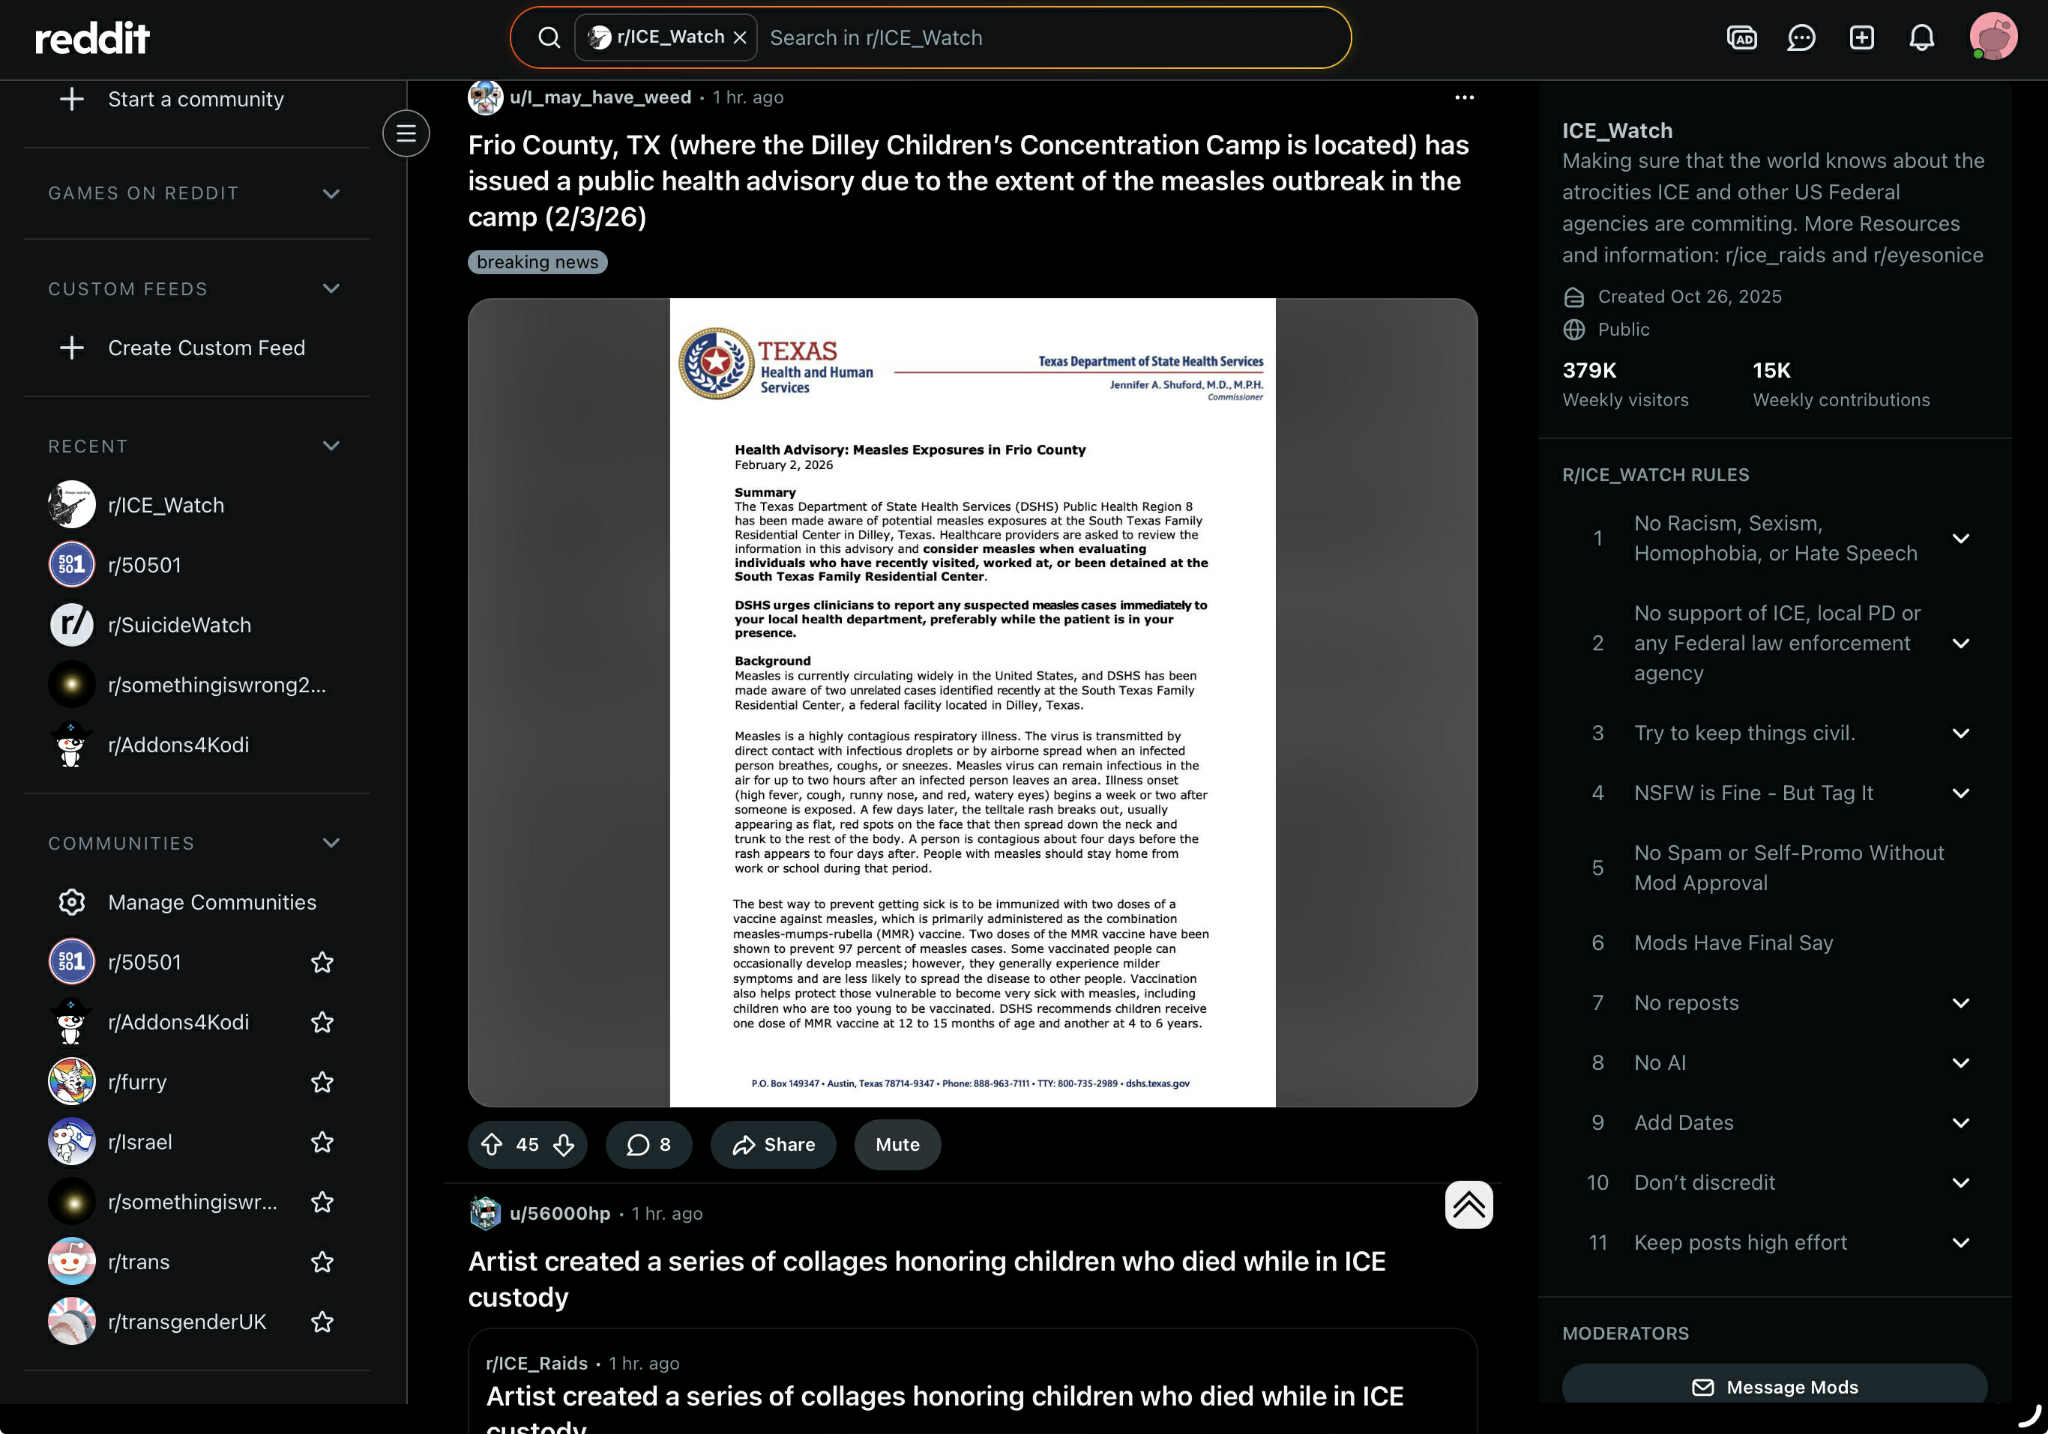Downvote the Frio County measles post
2048x1434 pixels.
pos(564,1144)
